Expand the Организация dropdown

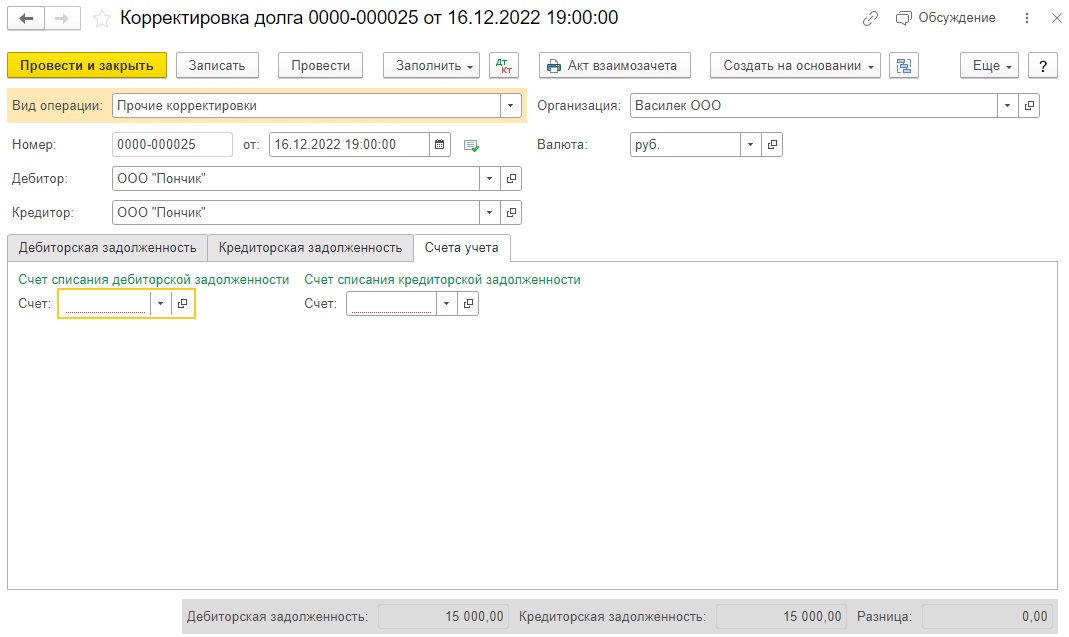tap(1007, 106)
